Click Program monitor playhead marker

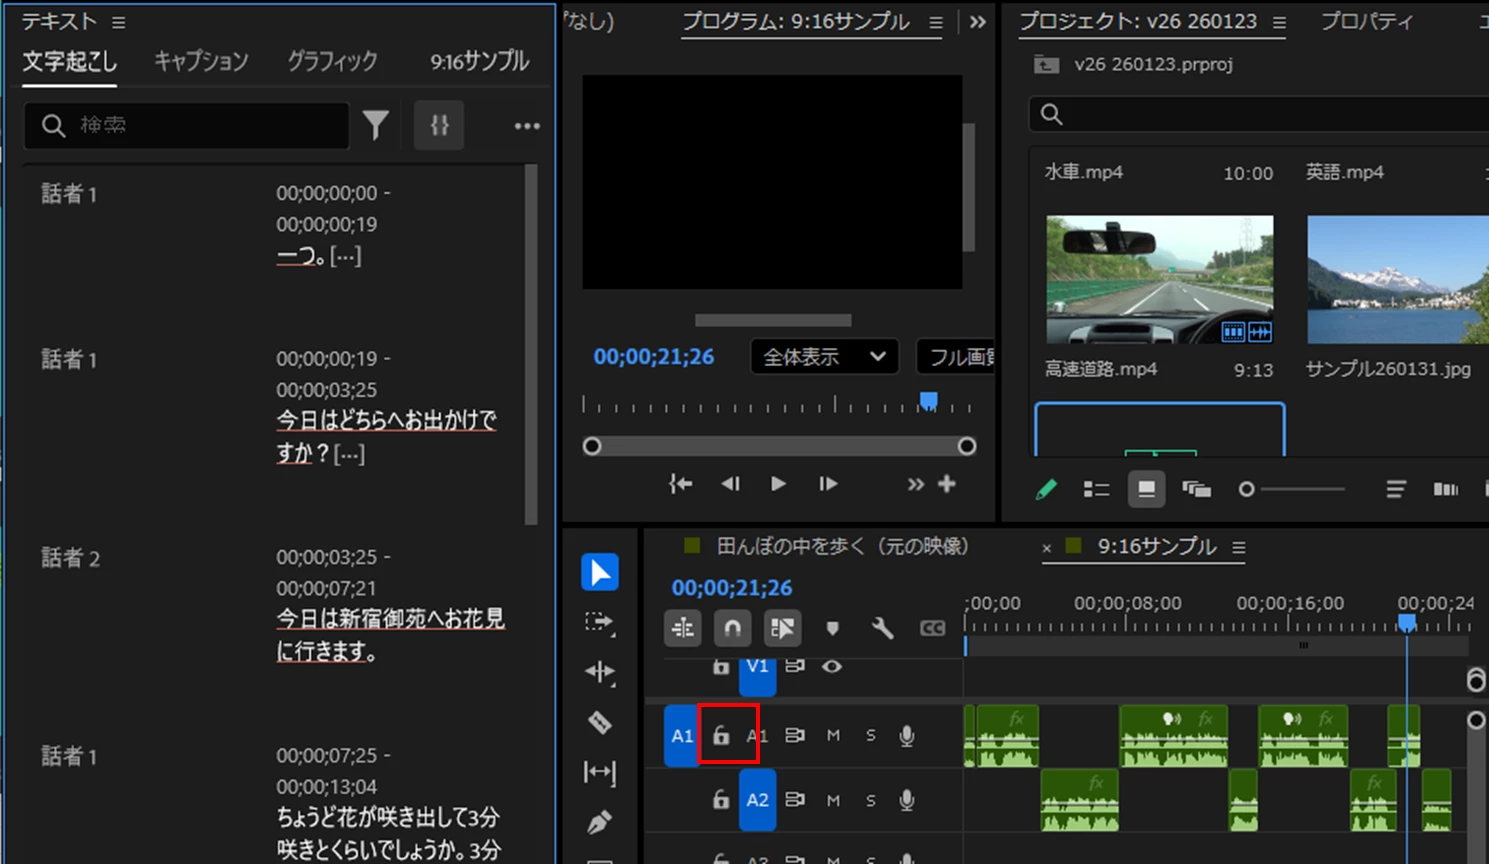(x=928, y=401)
